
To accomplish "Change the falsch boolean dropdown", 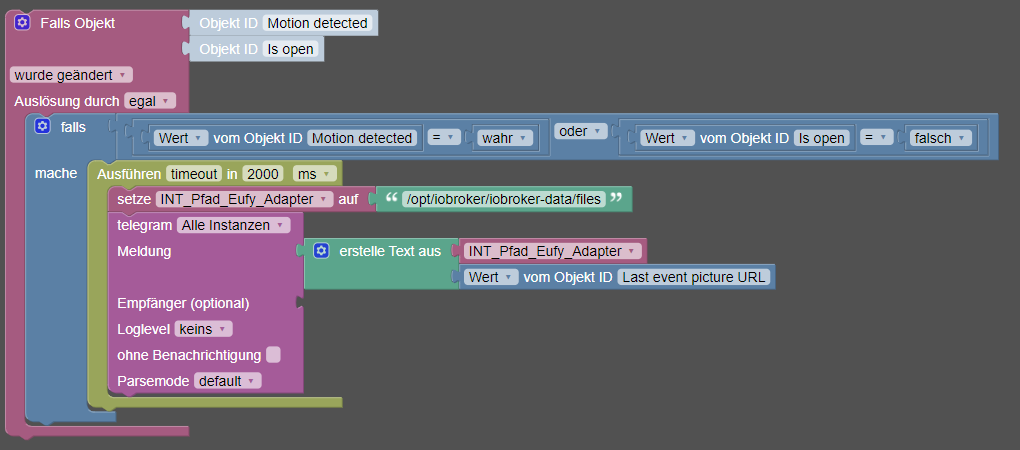I will tap(937, 138).
